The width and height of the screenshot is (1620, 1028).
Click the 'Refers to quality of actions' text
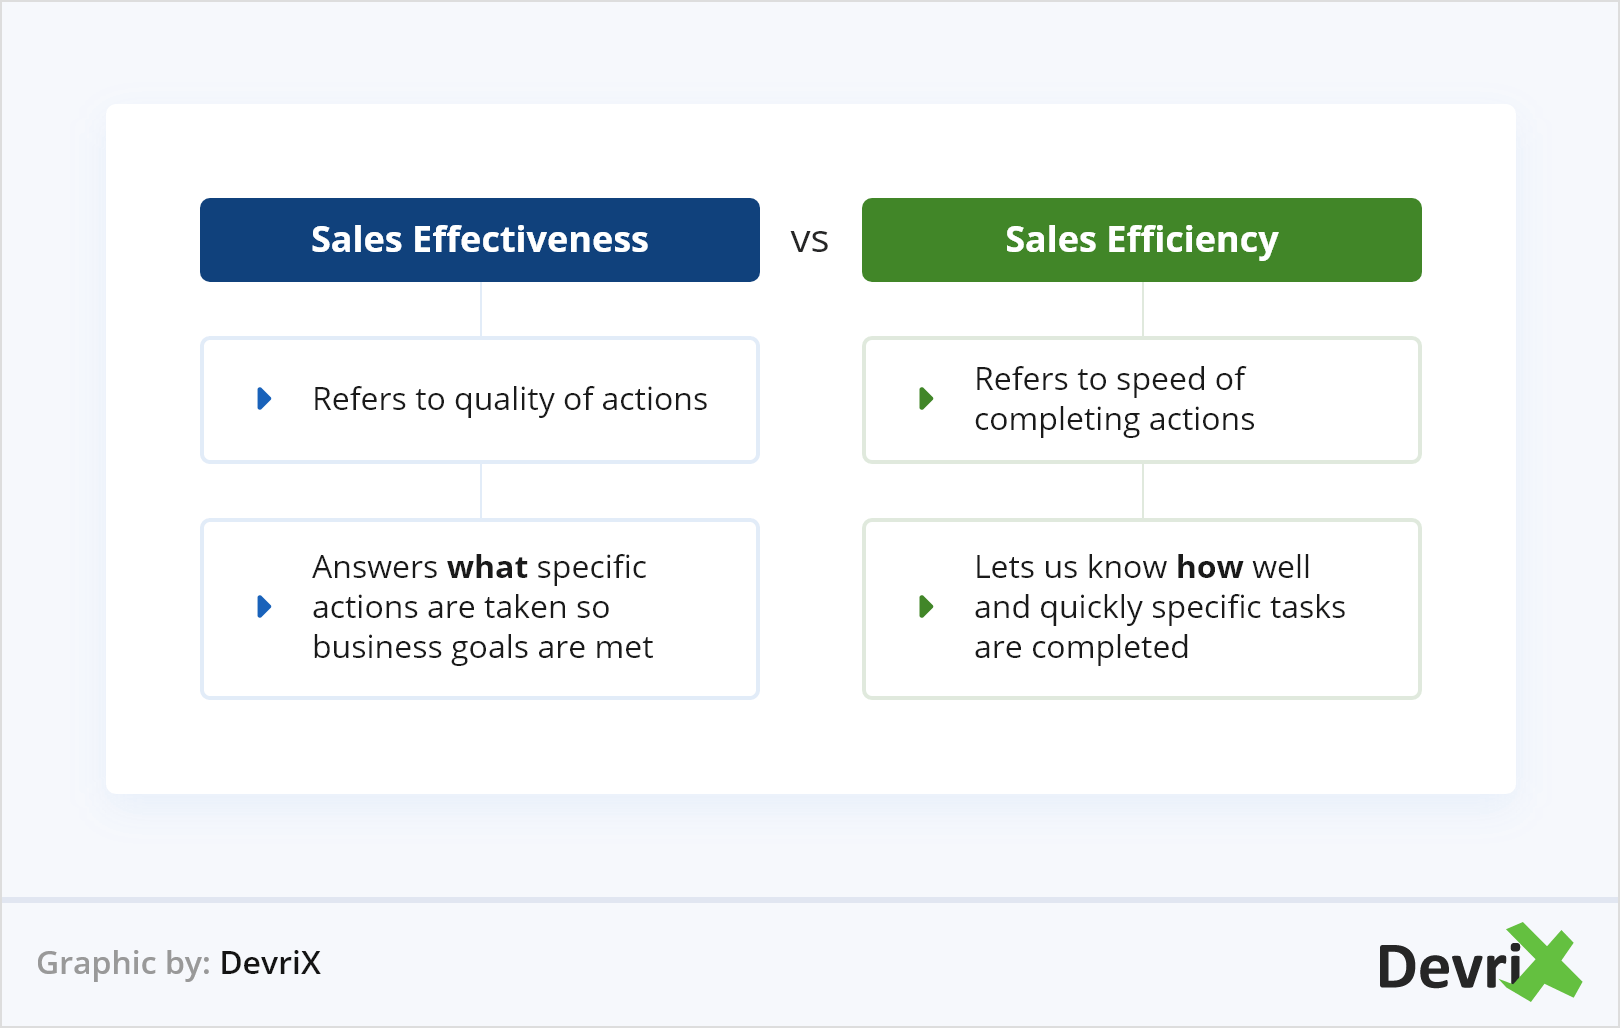coord(510,399)
